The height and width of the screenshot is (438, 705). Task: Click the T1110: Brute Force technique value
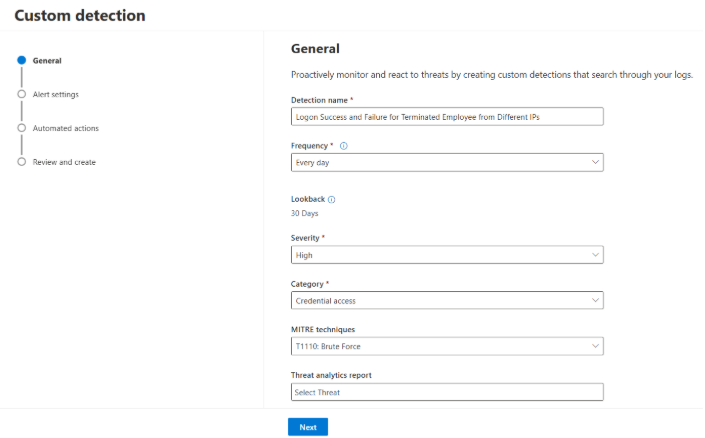pyautogui.click(x=328, y=347)
